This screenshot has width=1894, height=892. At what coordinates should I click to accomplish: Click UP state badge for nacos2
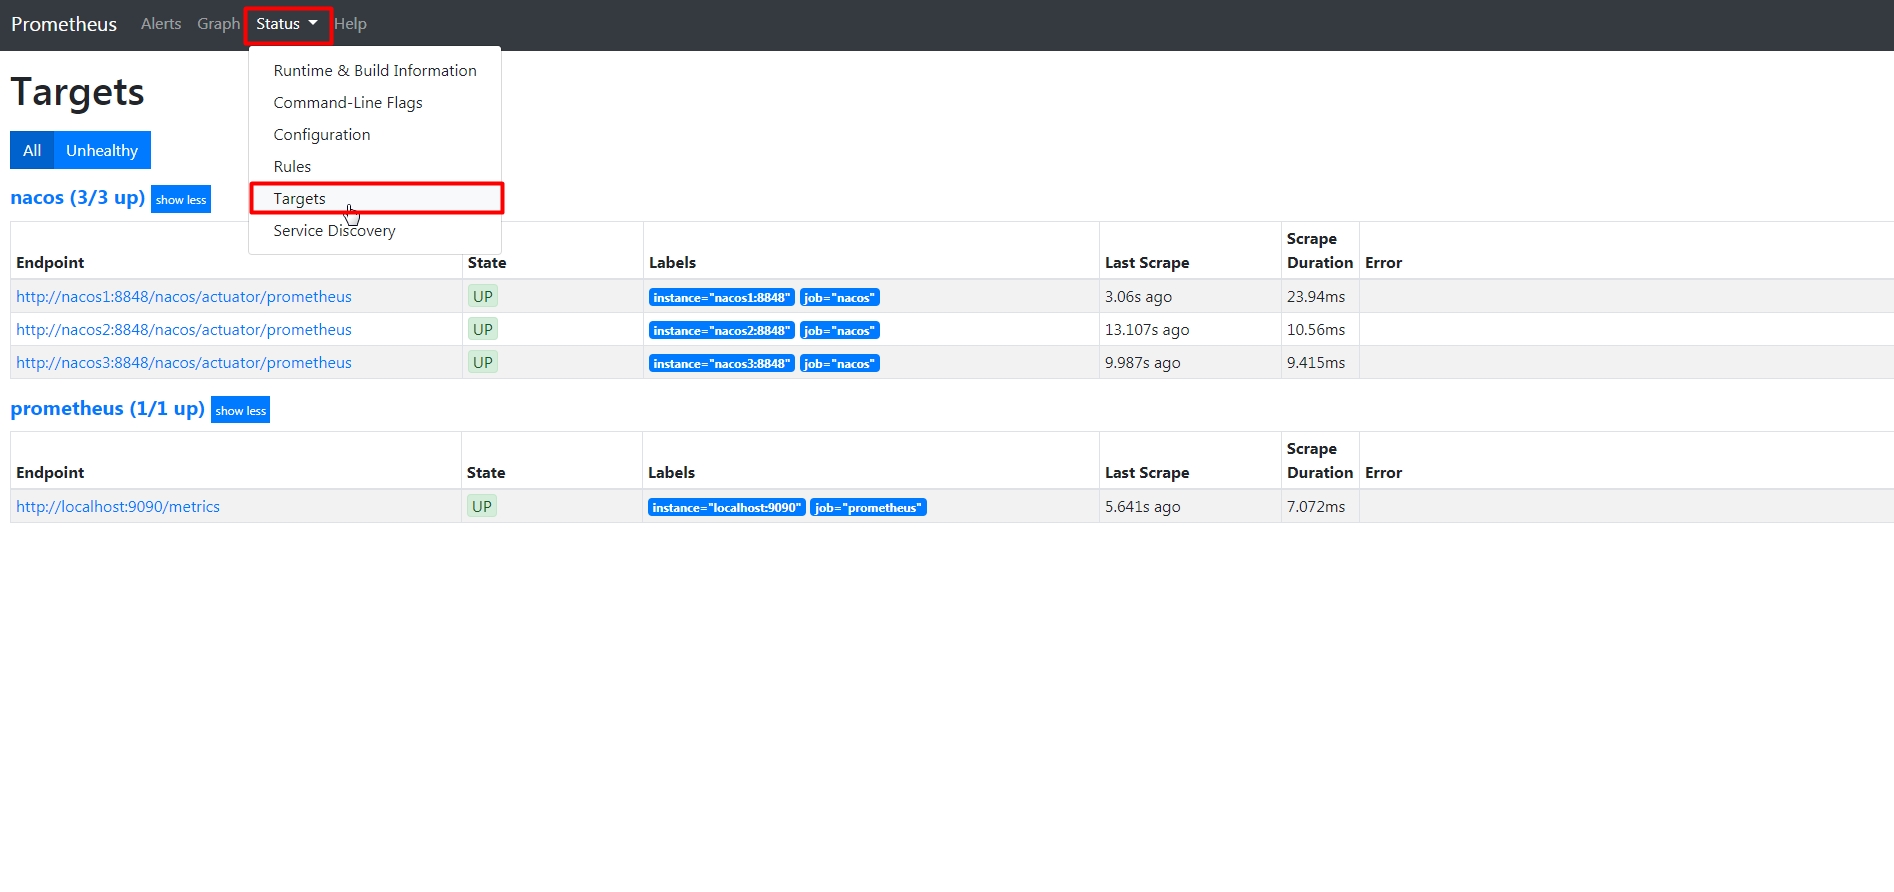coord(483,329)
